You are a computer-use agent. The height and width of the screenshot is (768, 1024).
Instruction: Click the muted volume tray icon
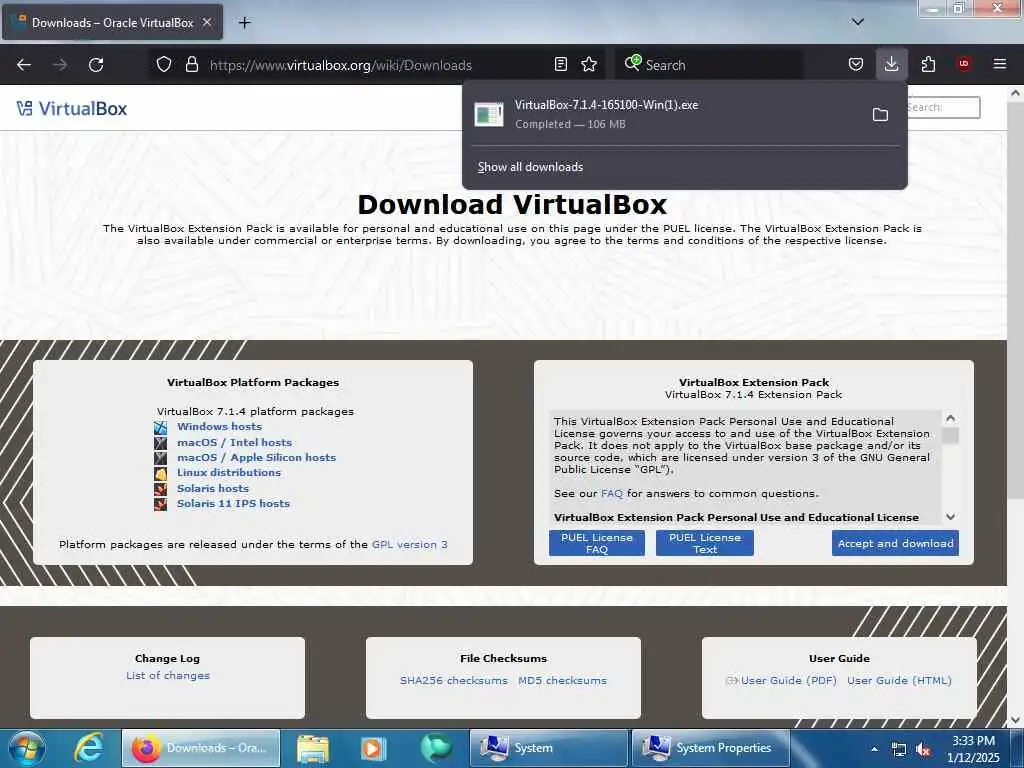(923, 750)
